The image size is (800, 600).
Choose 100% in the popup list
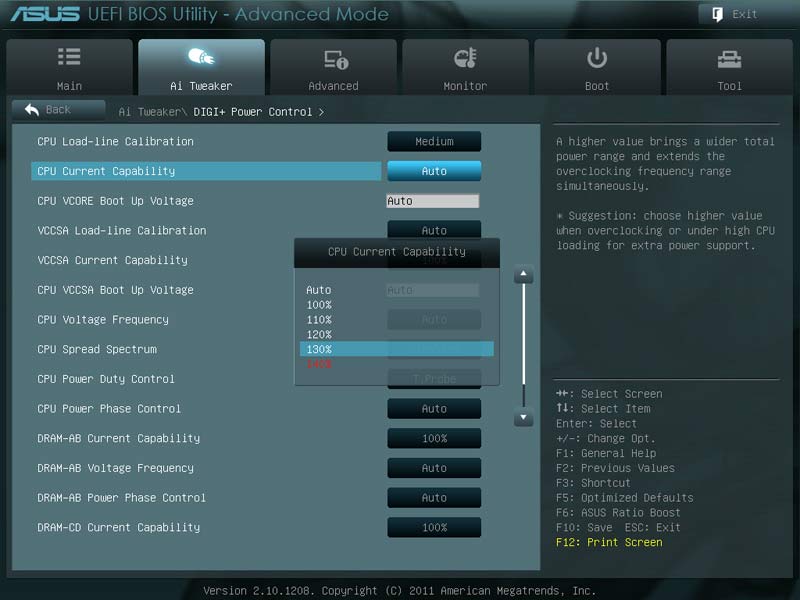(x=319, y=305)
